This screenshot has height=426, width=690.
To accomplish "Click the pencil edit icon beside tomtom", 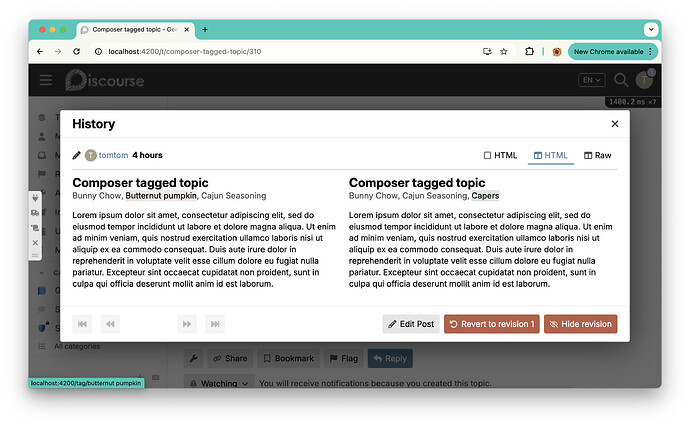I will tap(77, 155).
